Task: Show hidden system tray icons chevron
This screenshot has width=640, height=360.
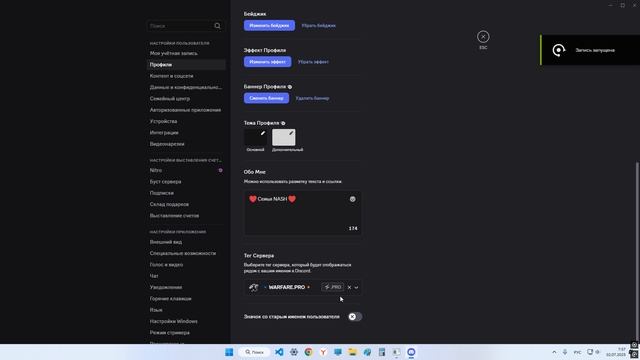Action: [554, 352]
